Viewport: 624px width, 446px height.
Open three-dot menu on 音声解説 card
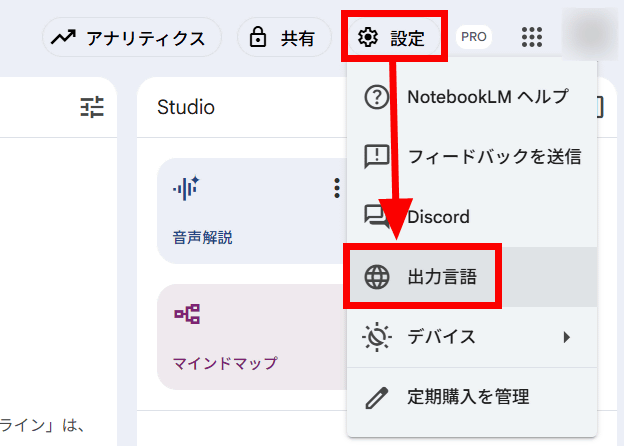337,188
